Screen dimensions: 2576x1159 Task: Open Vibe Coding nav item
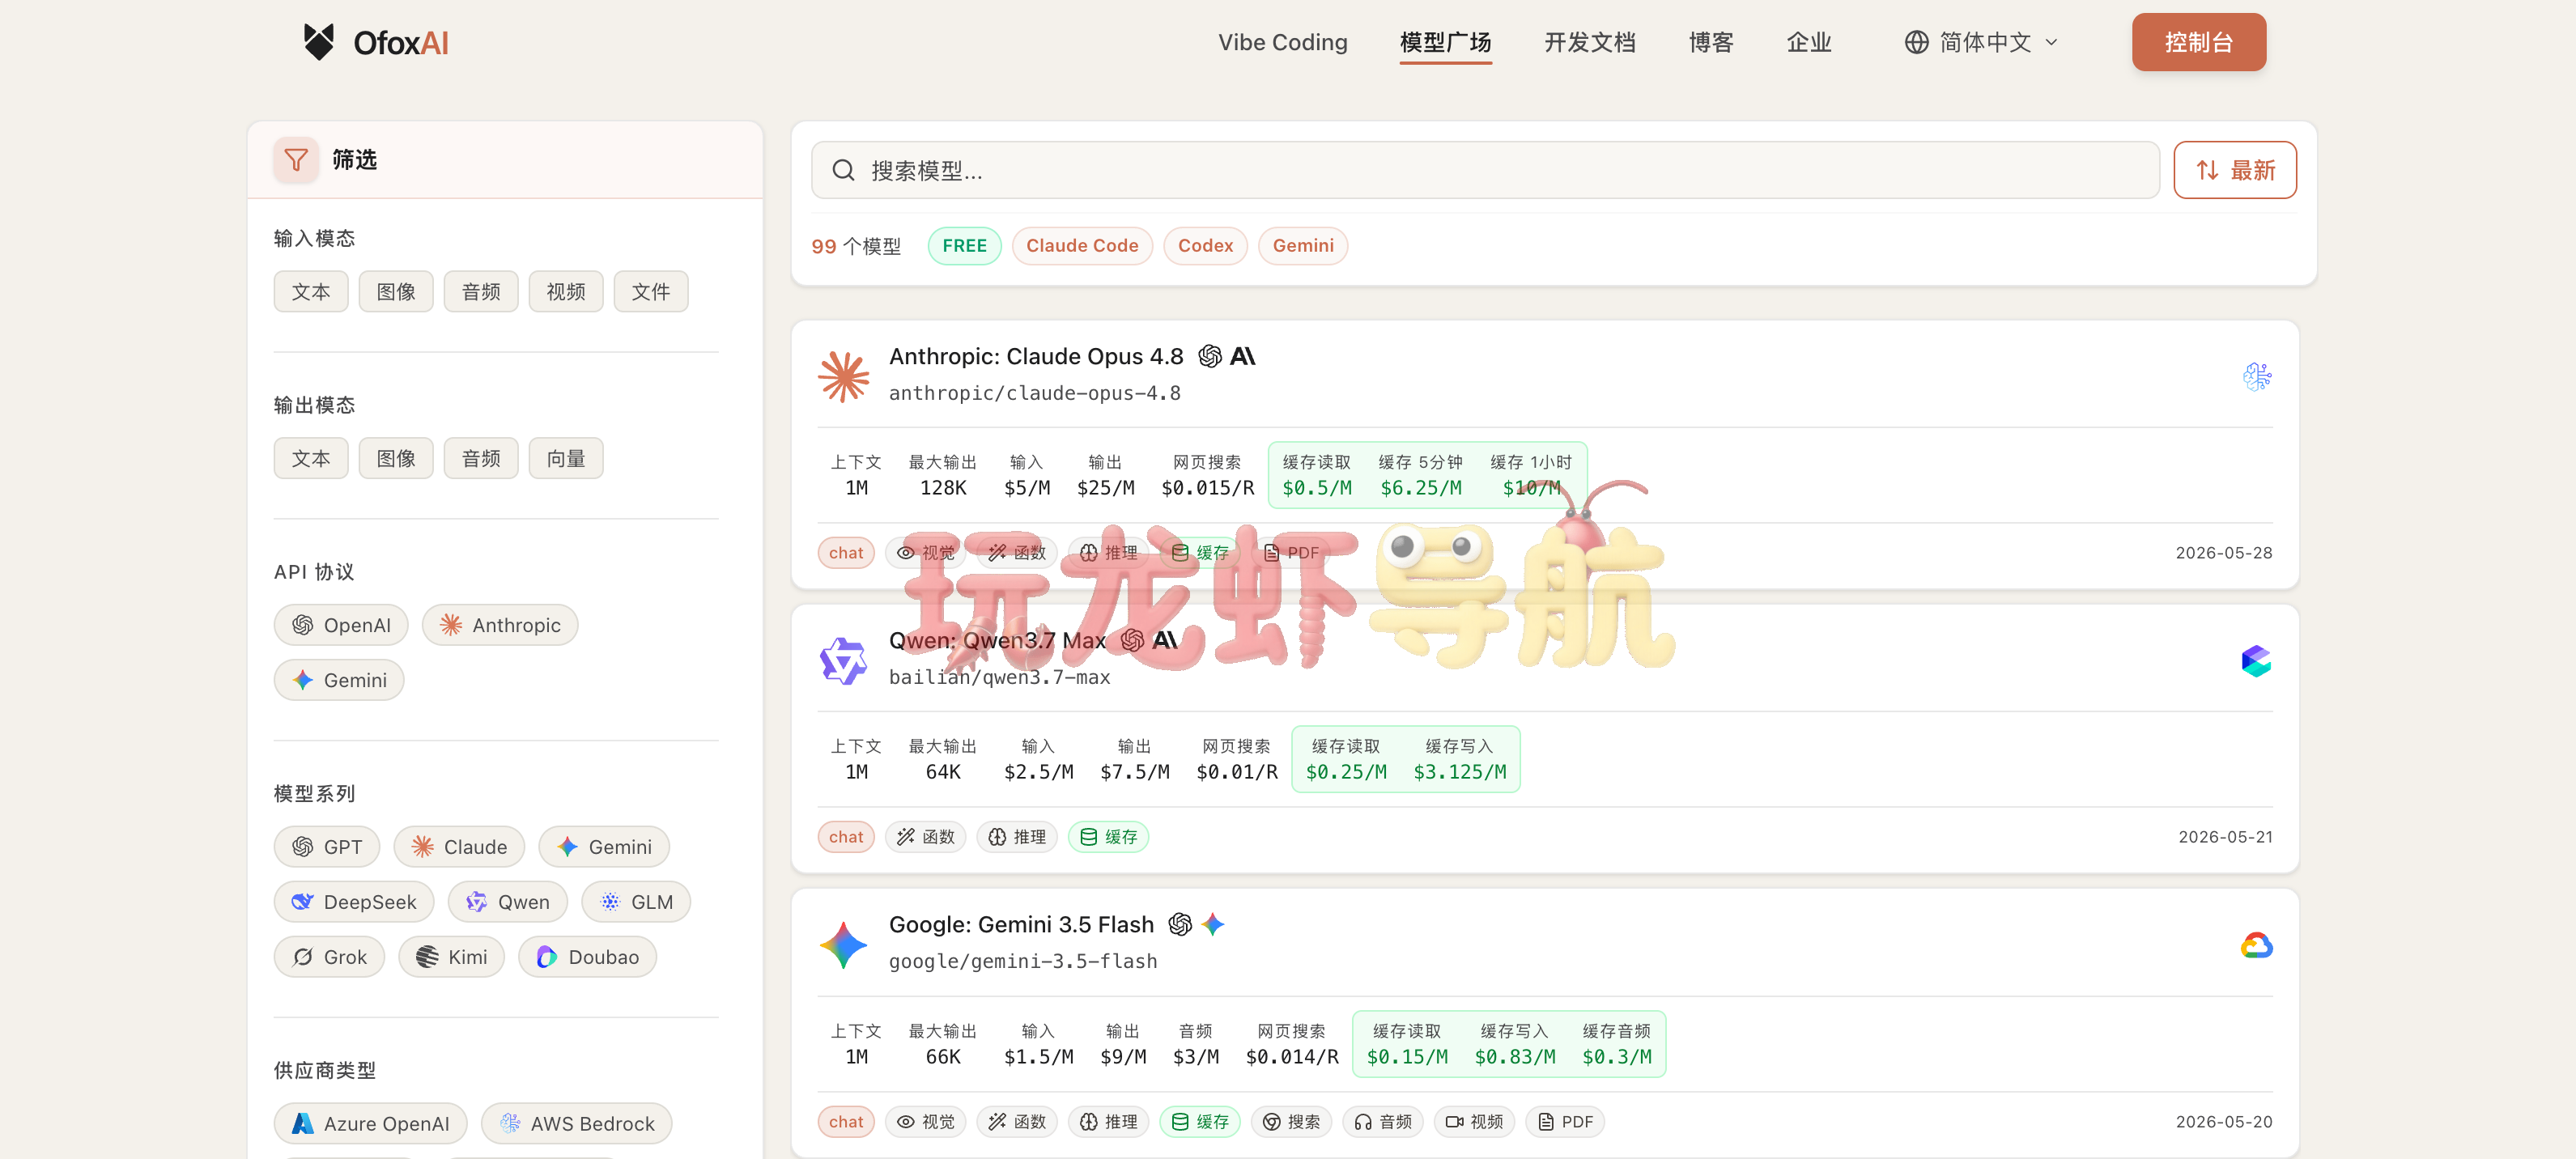(1283, 42)
